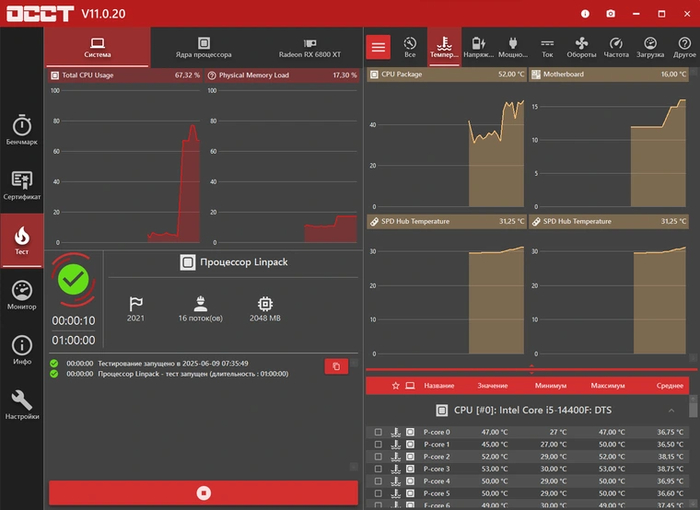Enable the P-core 4 row checkbox
Viewport: 700px width, 510px height.
point(378,481)
